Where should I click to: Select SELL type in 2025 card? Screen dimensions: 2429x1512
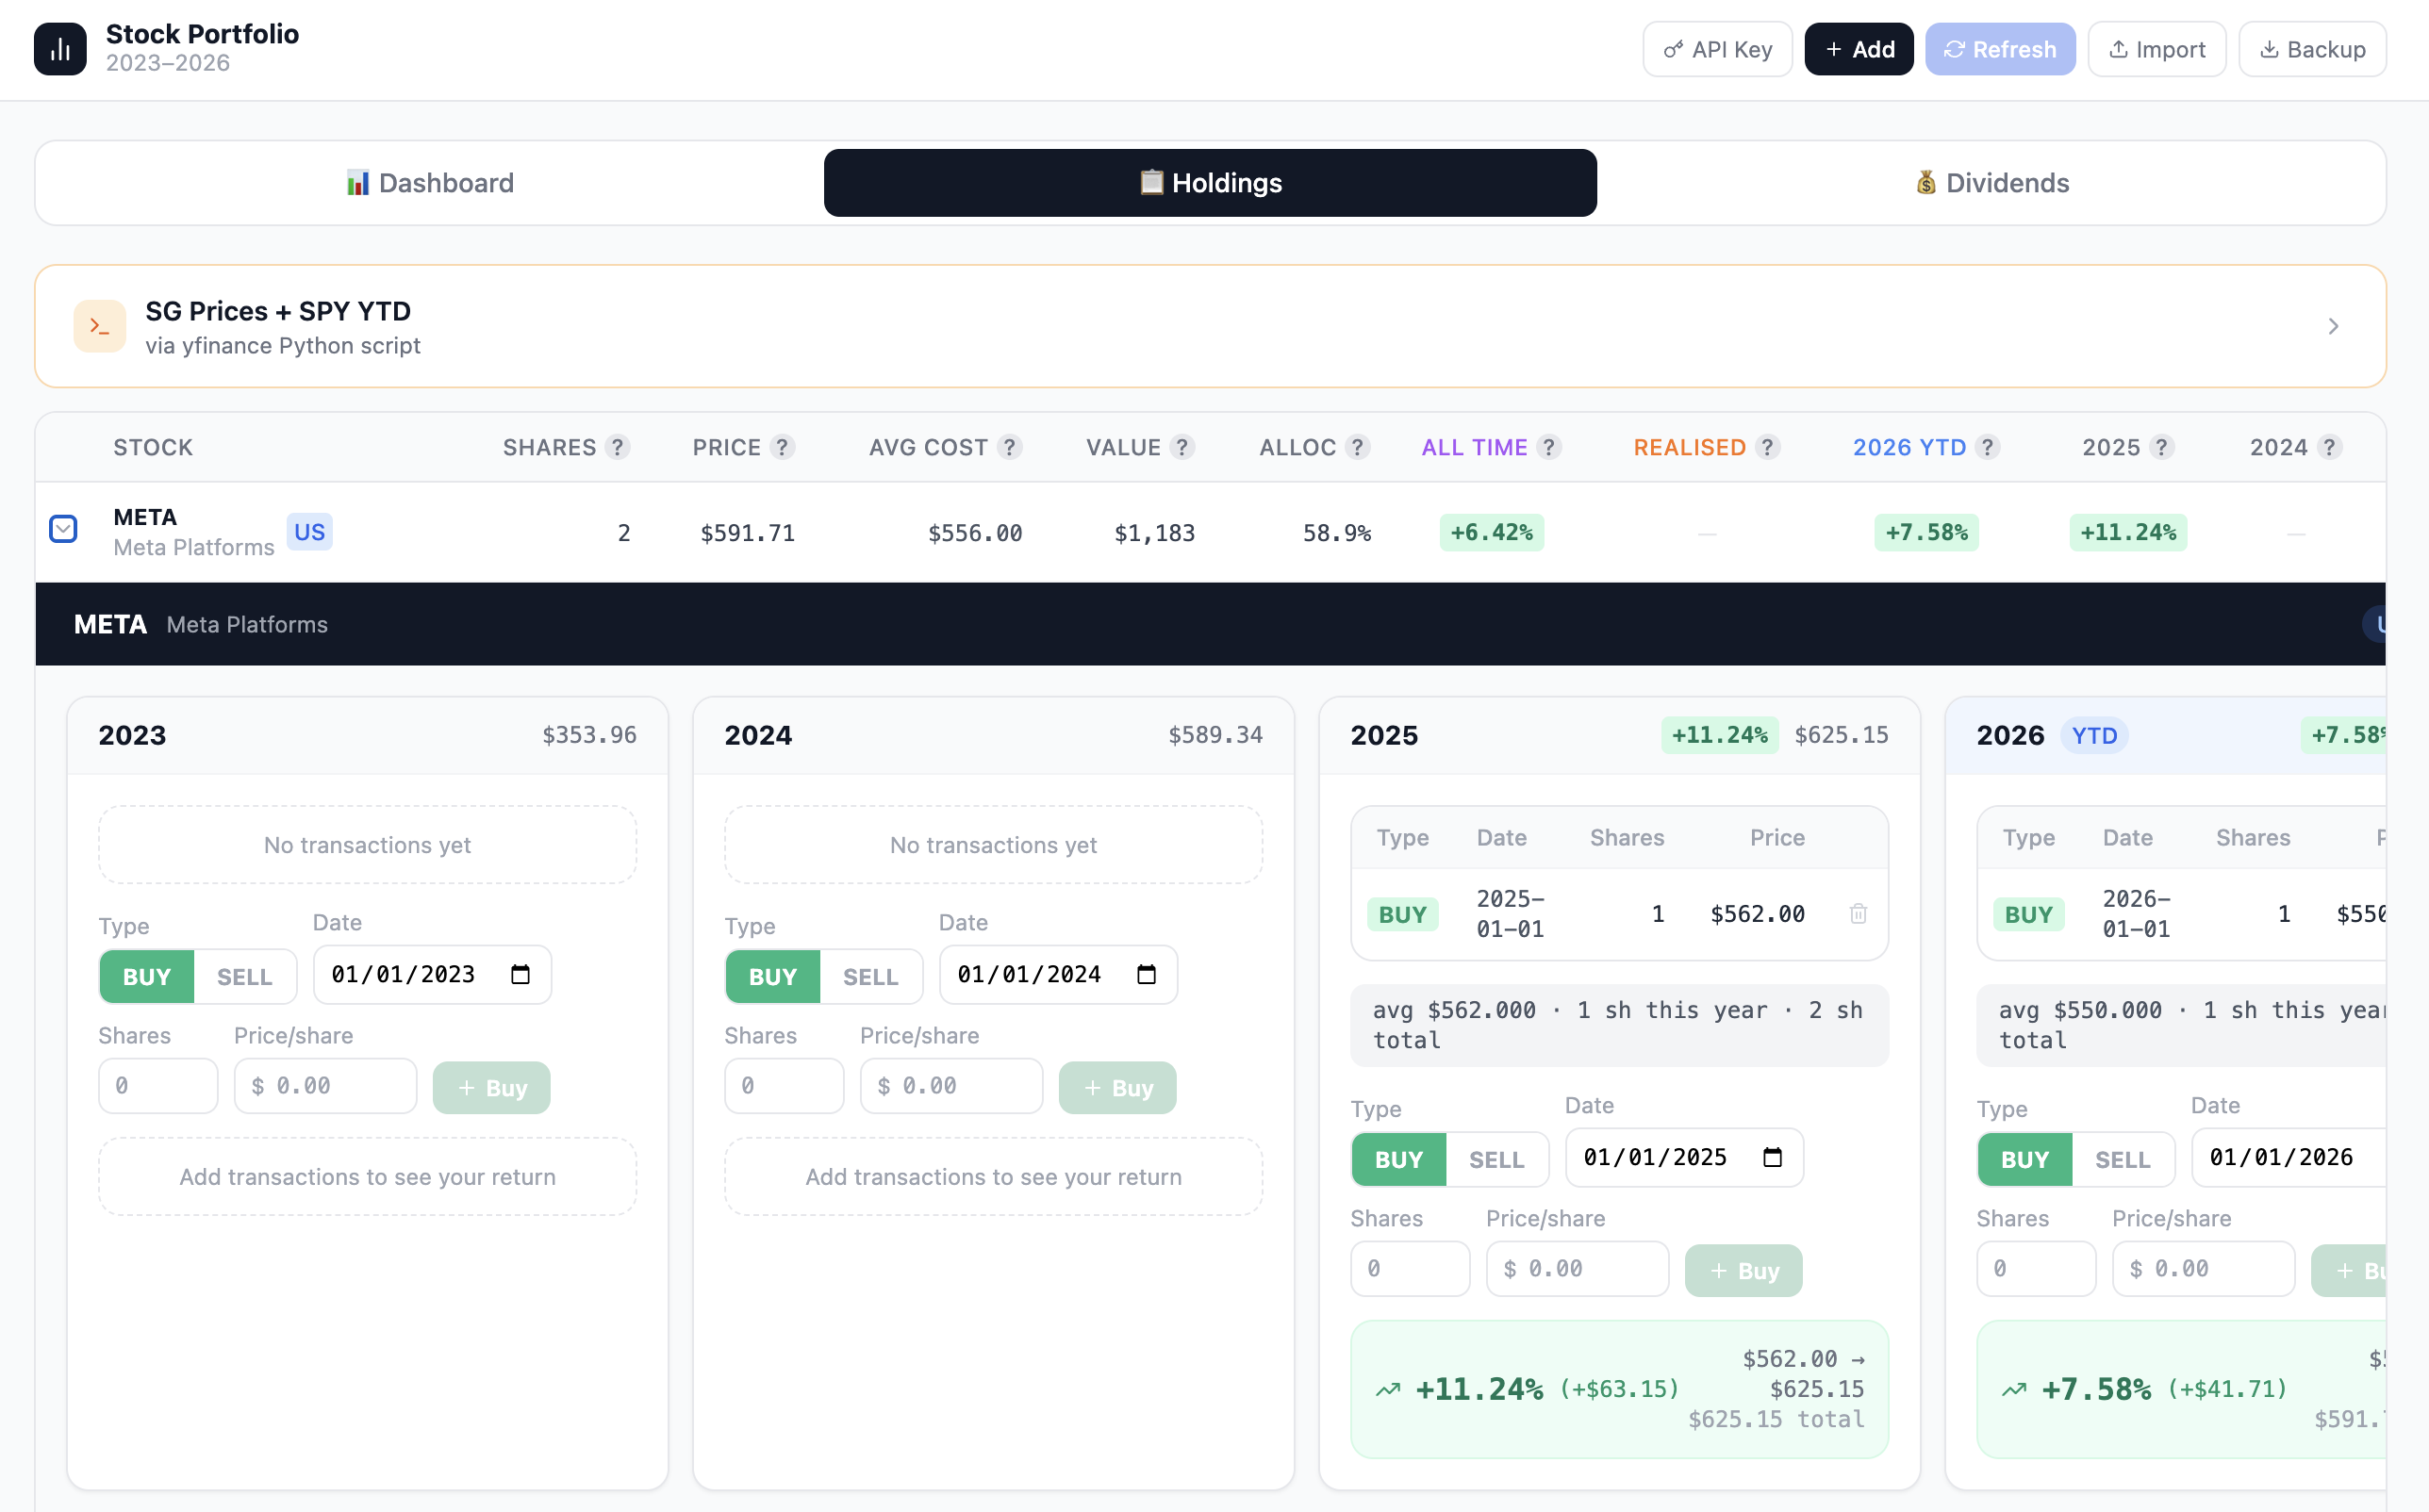[x=1496, y=1159]
